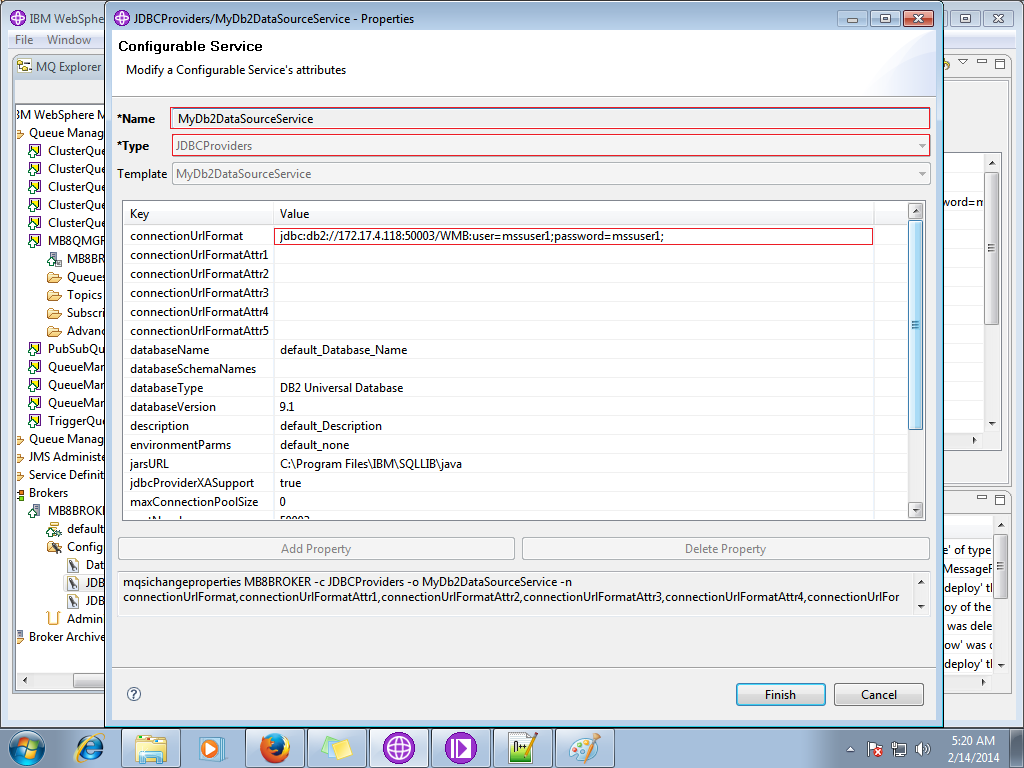Image resolution: width=1024 pixels, height=768 pixels.
Task: Open Internet Explorer from taskbar
Action: click(x=90, y=748)
